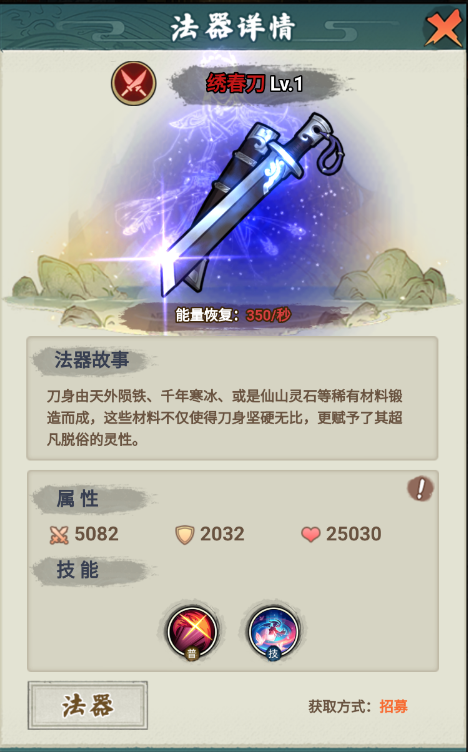
Task: Select the 技能 section header
Action: [x=78, y=570]
